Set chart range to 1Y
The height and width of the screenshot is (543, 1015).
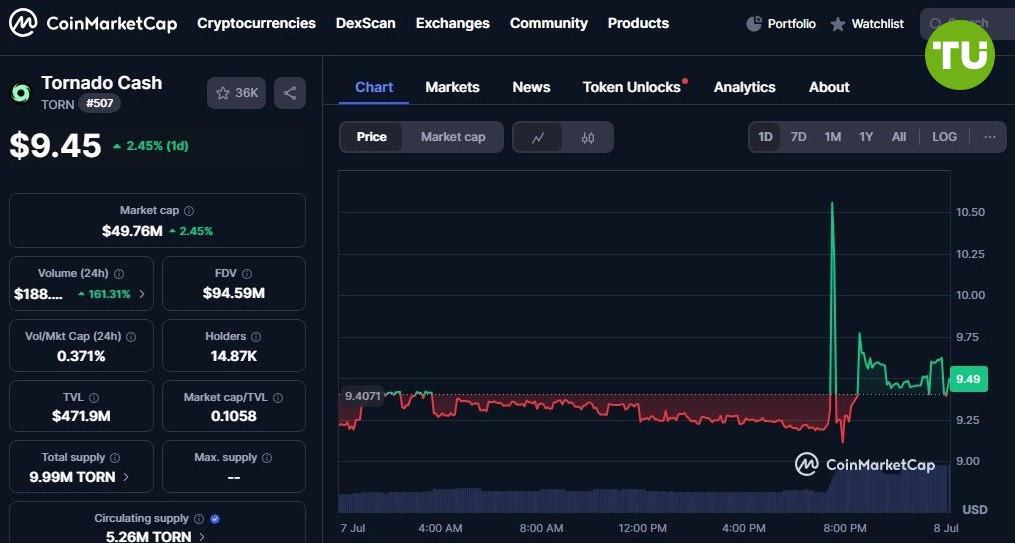[x=866, y=137]
